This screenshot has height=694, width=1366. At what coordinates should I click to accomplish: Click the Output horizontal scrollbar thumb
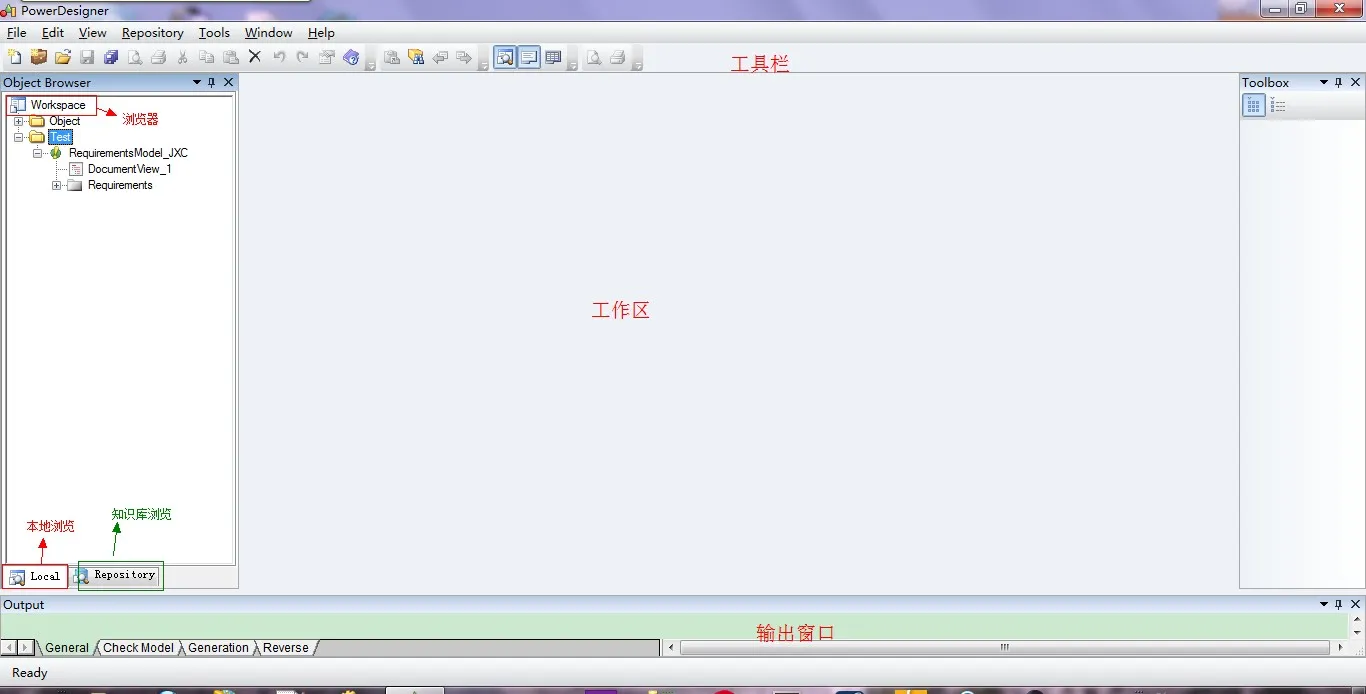click(x=1005, y=648)
